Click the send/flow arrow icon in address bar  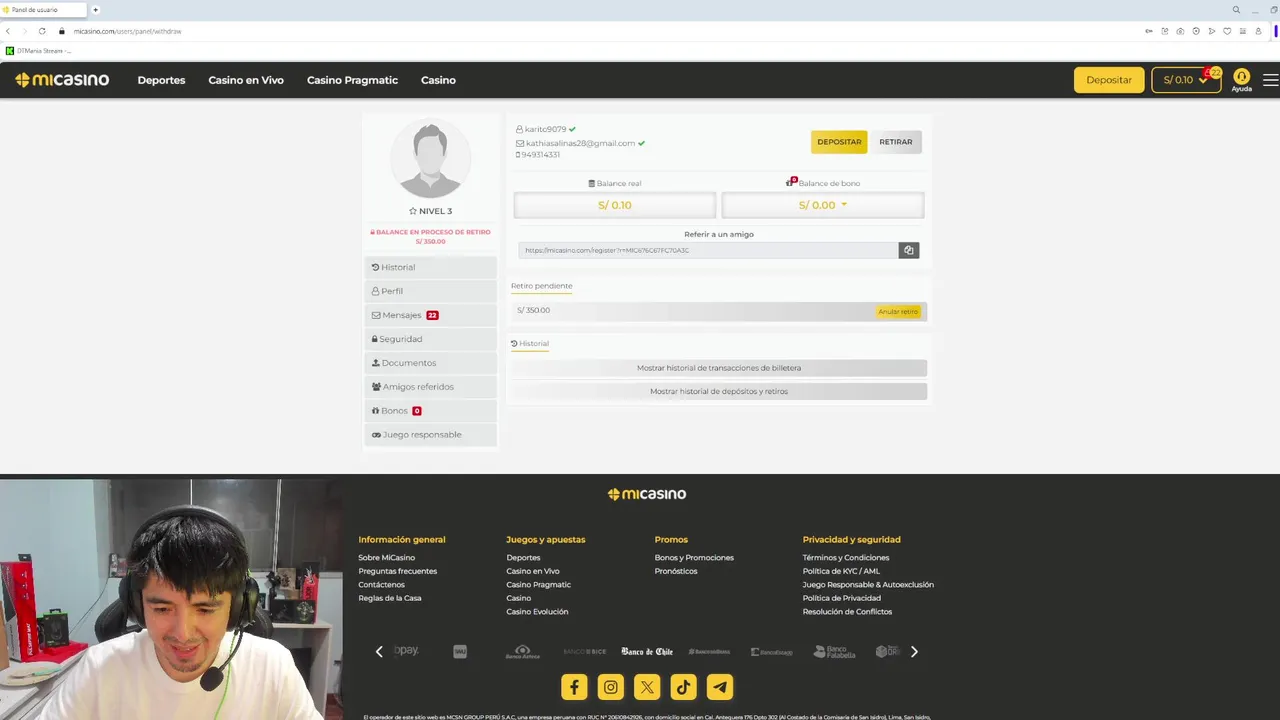click(x=1212, y=31)
